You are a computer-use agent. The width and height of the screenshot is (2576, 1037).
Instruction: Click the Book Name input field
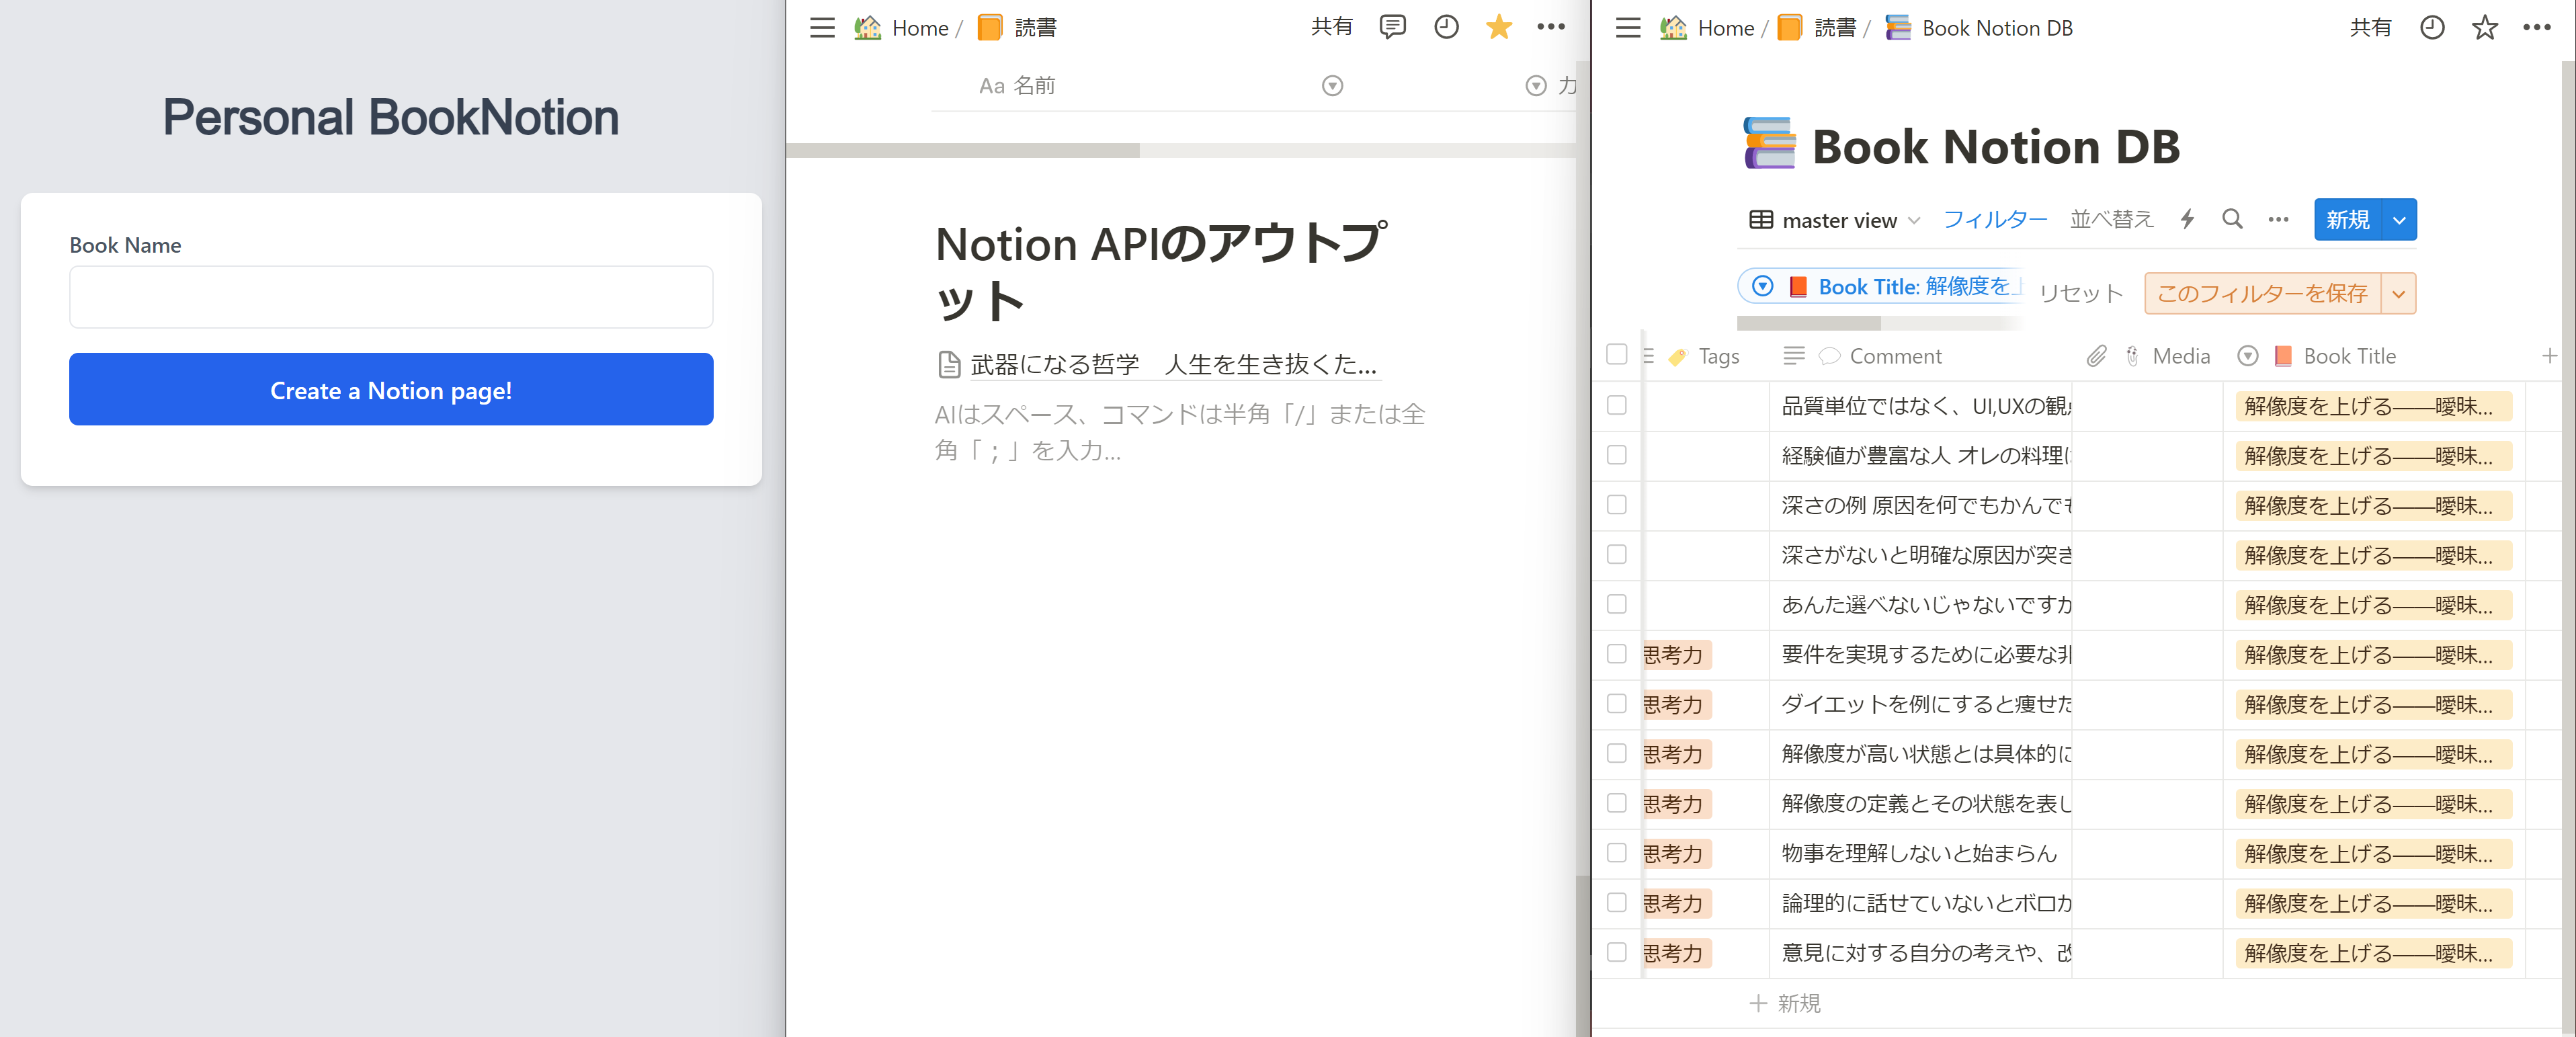tap(391, 297)
